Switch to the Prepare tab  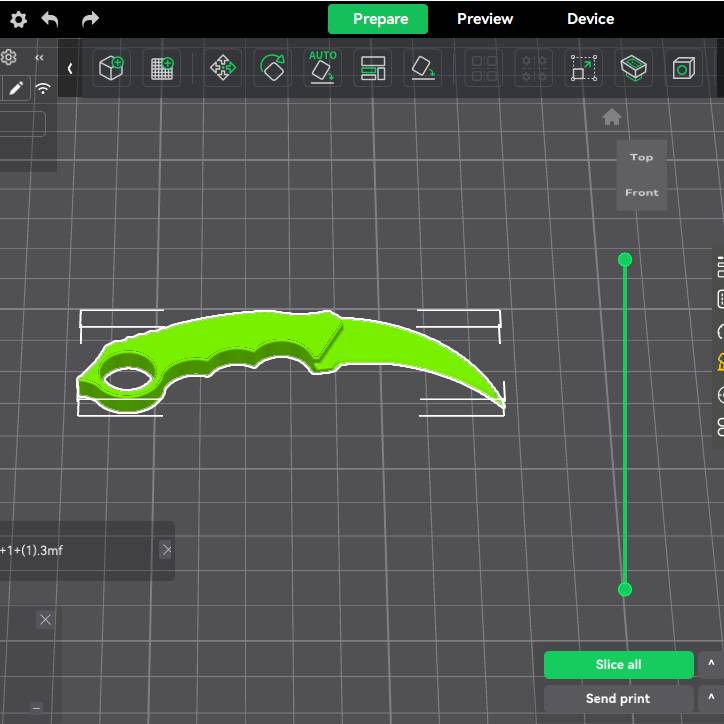tap(378, 19)
